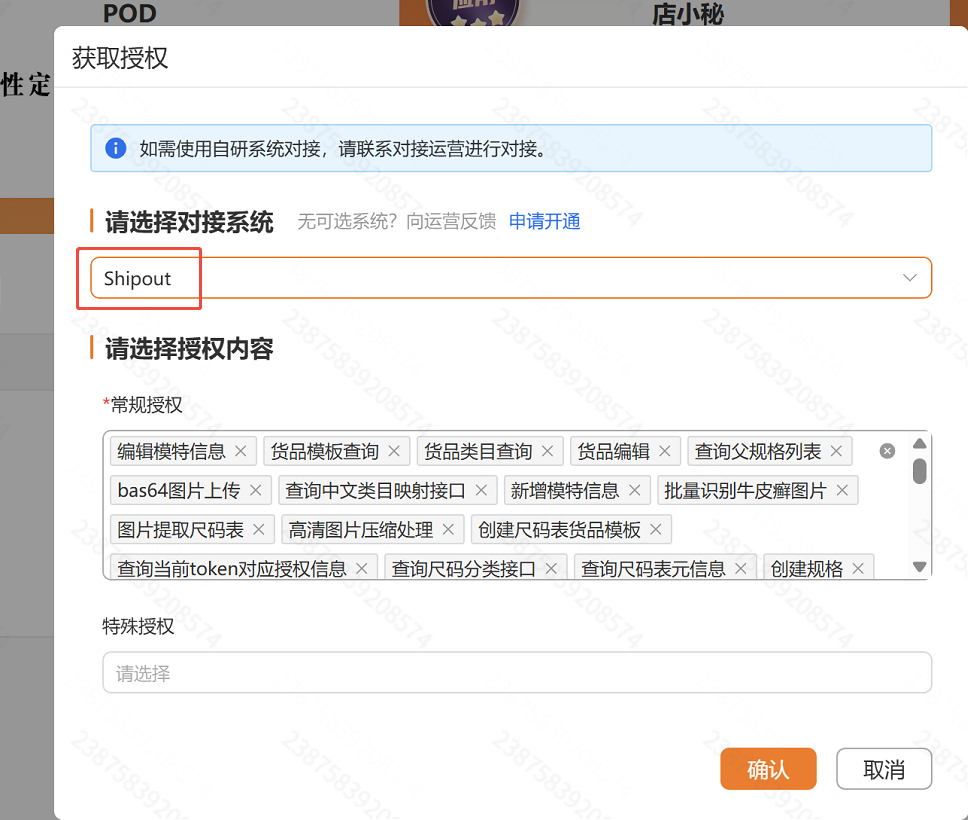Viewport: 968px width, 820px height.
Task: Click the 请选择对接系统 heading
Action: pyautogui.click(x=189, y=222)
